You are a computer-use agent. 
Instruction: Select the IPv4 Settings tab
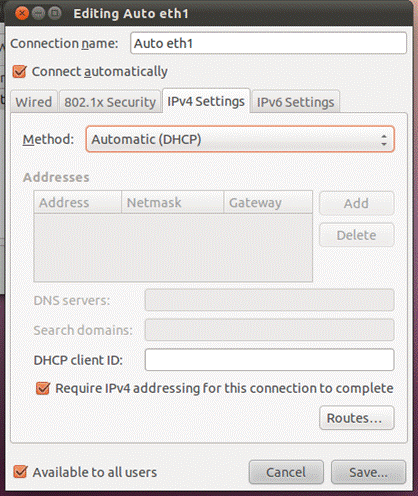(206, 101)
